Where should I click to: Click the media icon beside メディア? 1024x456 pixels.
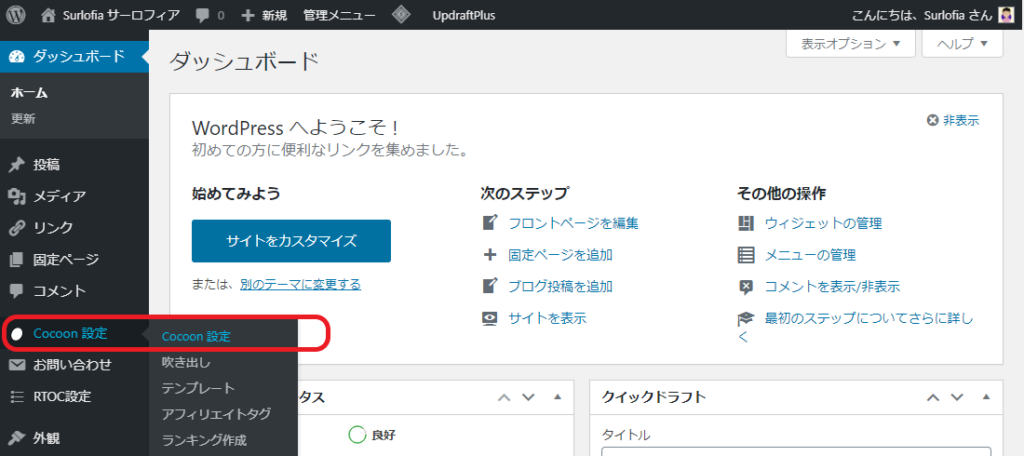pos(17,197)
